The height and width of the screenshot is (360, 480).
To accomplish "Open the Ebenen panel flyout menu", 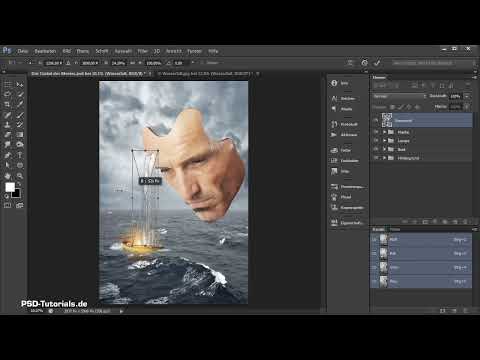I will pos(474,77).
